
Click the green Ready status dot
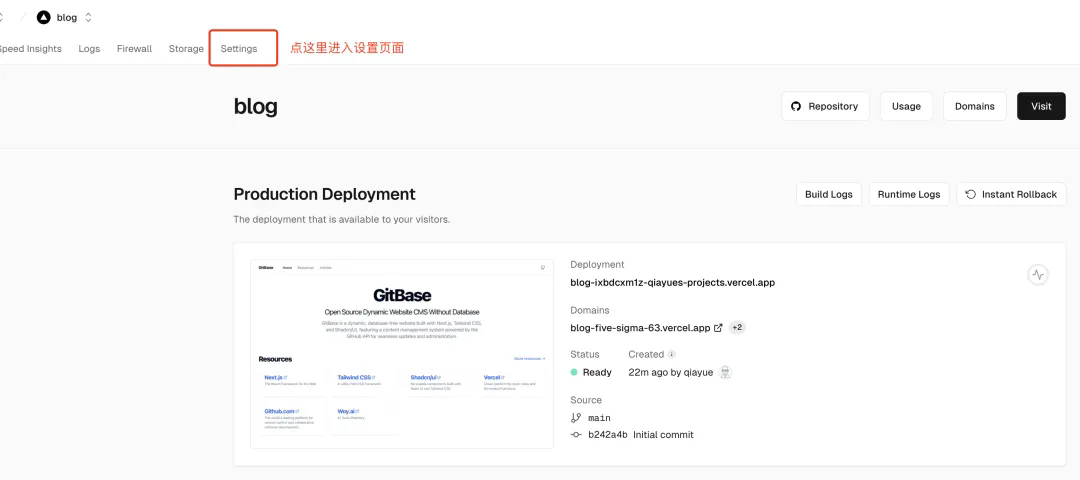click(574, 373)
